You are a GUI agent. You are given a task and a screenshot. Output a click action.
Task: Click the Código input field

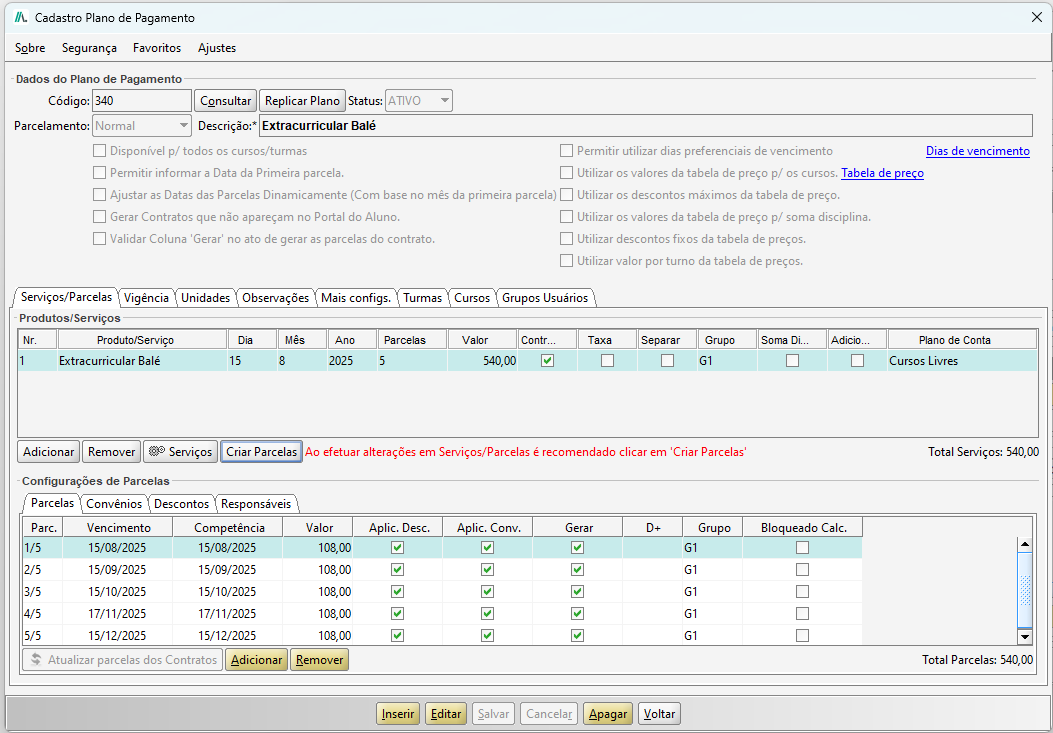tap(142, 101)
